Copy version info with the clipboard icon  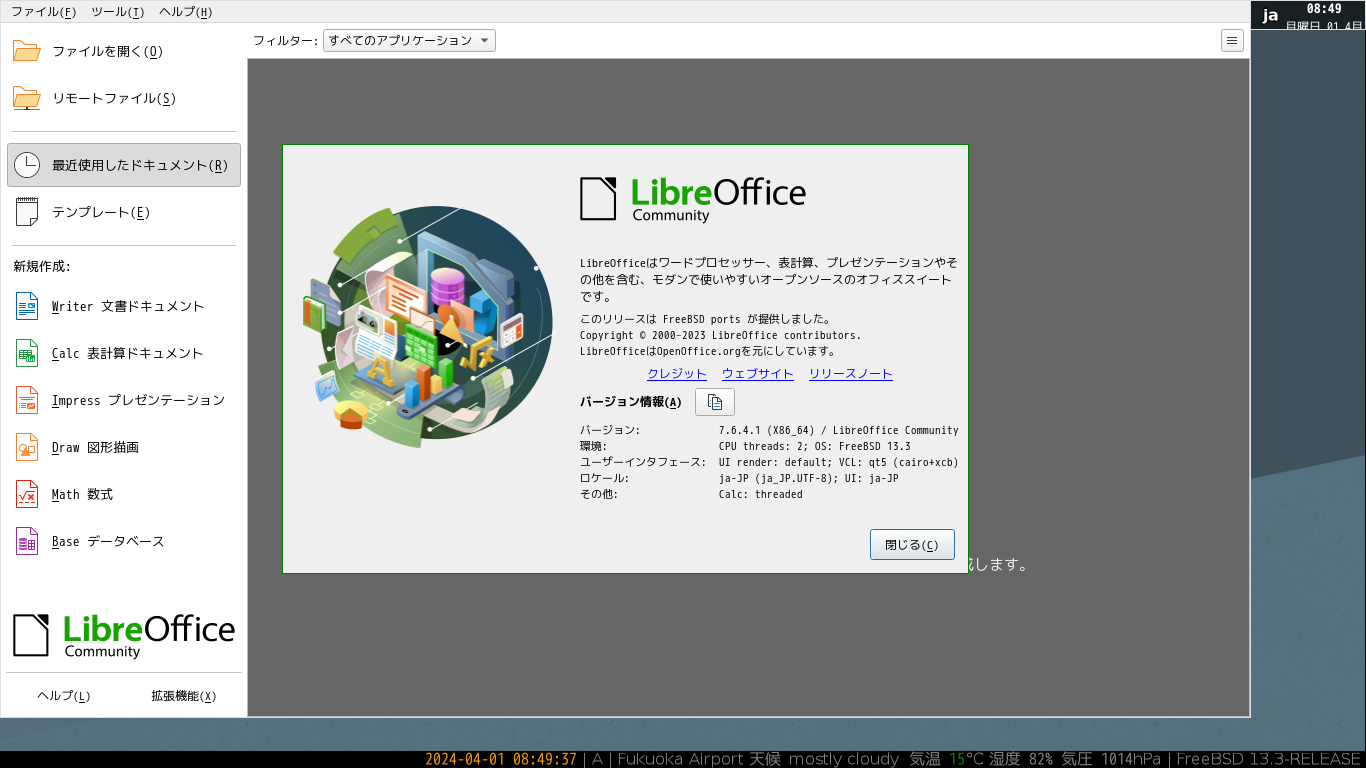tap(714, 402)
